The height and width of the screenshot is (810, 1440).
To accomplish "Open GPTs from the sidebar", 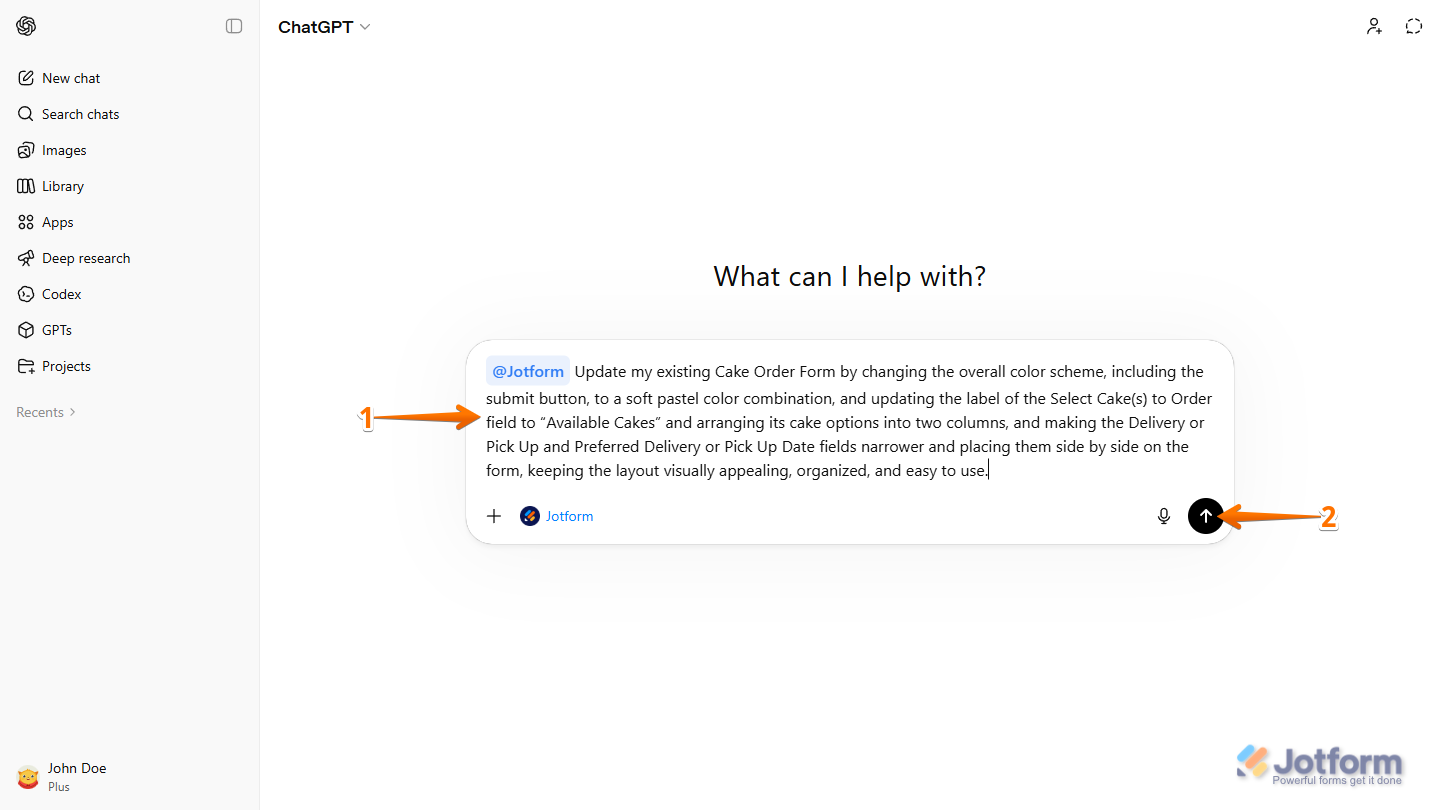I will tap(129, 330).
